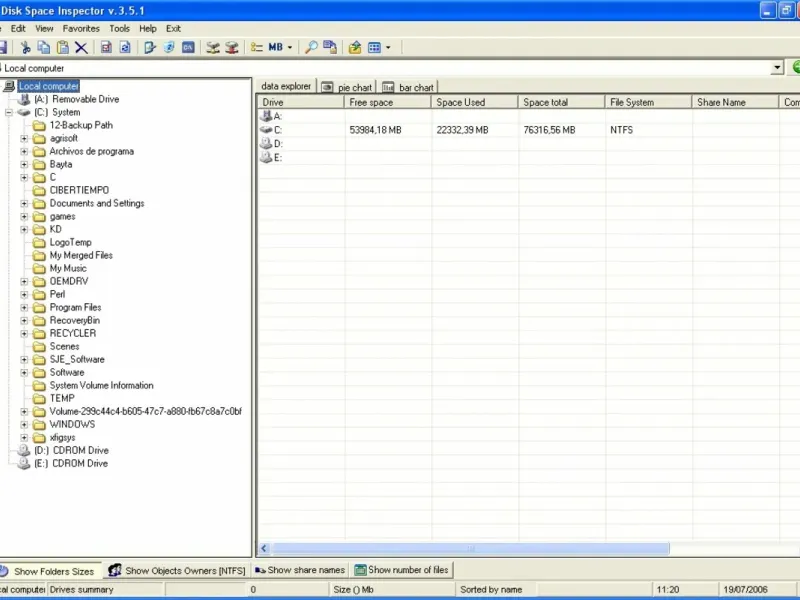Sort by the Space total column header
The image size is (800, 600).
click(x=561, y=103)
